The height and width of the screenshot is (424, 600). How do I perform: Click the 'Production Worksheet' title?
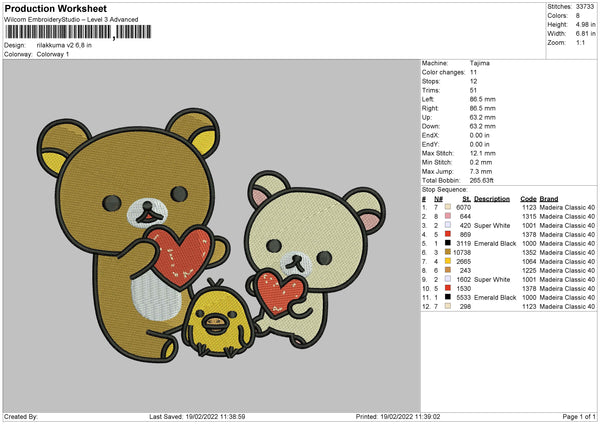pos(55,8)
